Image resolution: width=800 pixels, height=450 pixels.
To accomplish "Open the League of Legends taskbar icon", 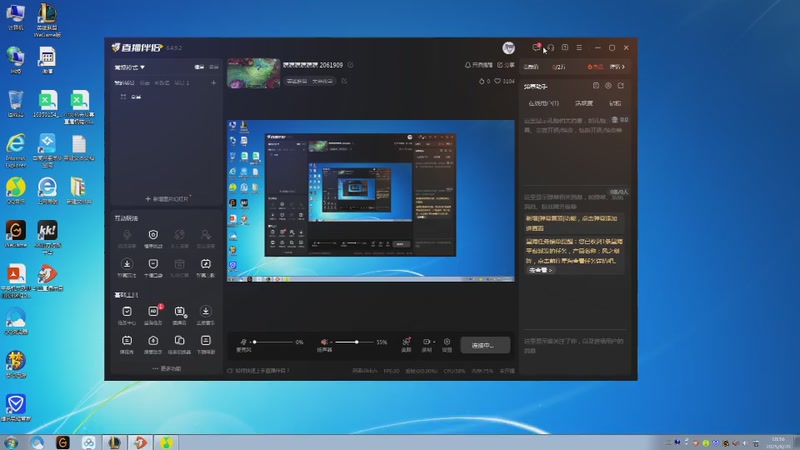I will 114,442.
